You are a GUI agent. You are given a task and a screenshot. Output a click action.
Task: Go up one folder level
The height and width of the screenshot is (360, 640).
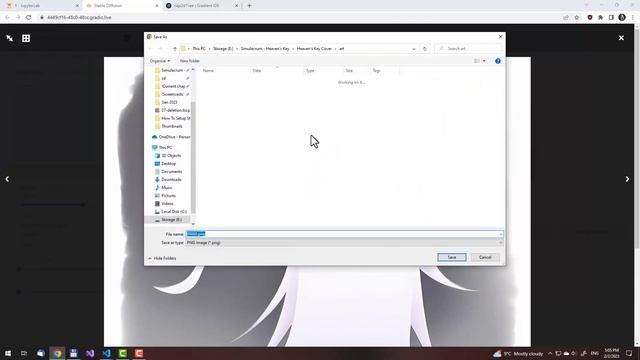[175, 49]
